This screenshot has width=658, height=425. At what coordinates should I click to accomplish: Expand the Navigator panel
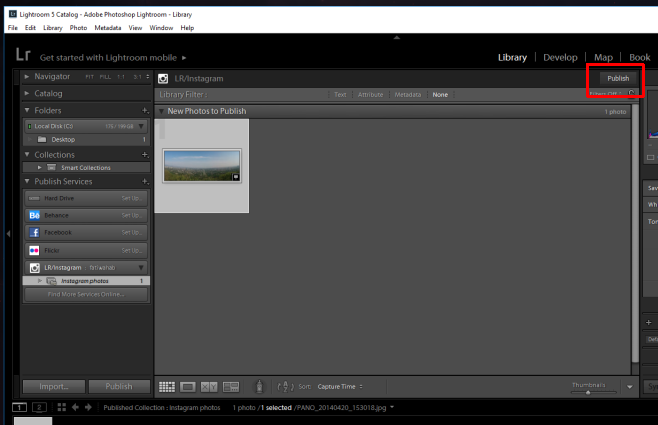click(27, 76)
